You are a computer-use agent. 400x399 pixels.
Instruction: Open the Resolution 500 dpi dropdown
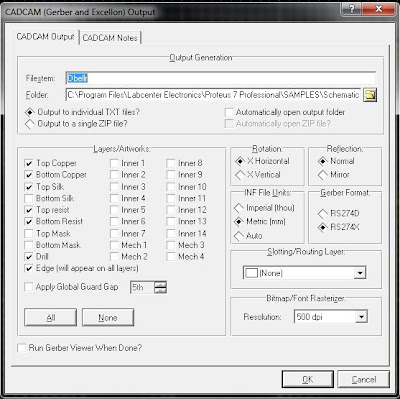point(361,317)
